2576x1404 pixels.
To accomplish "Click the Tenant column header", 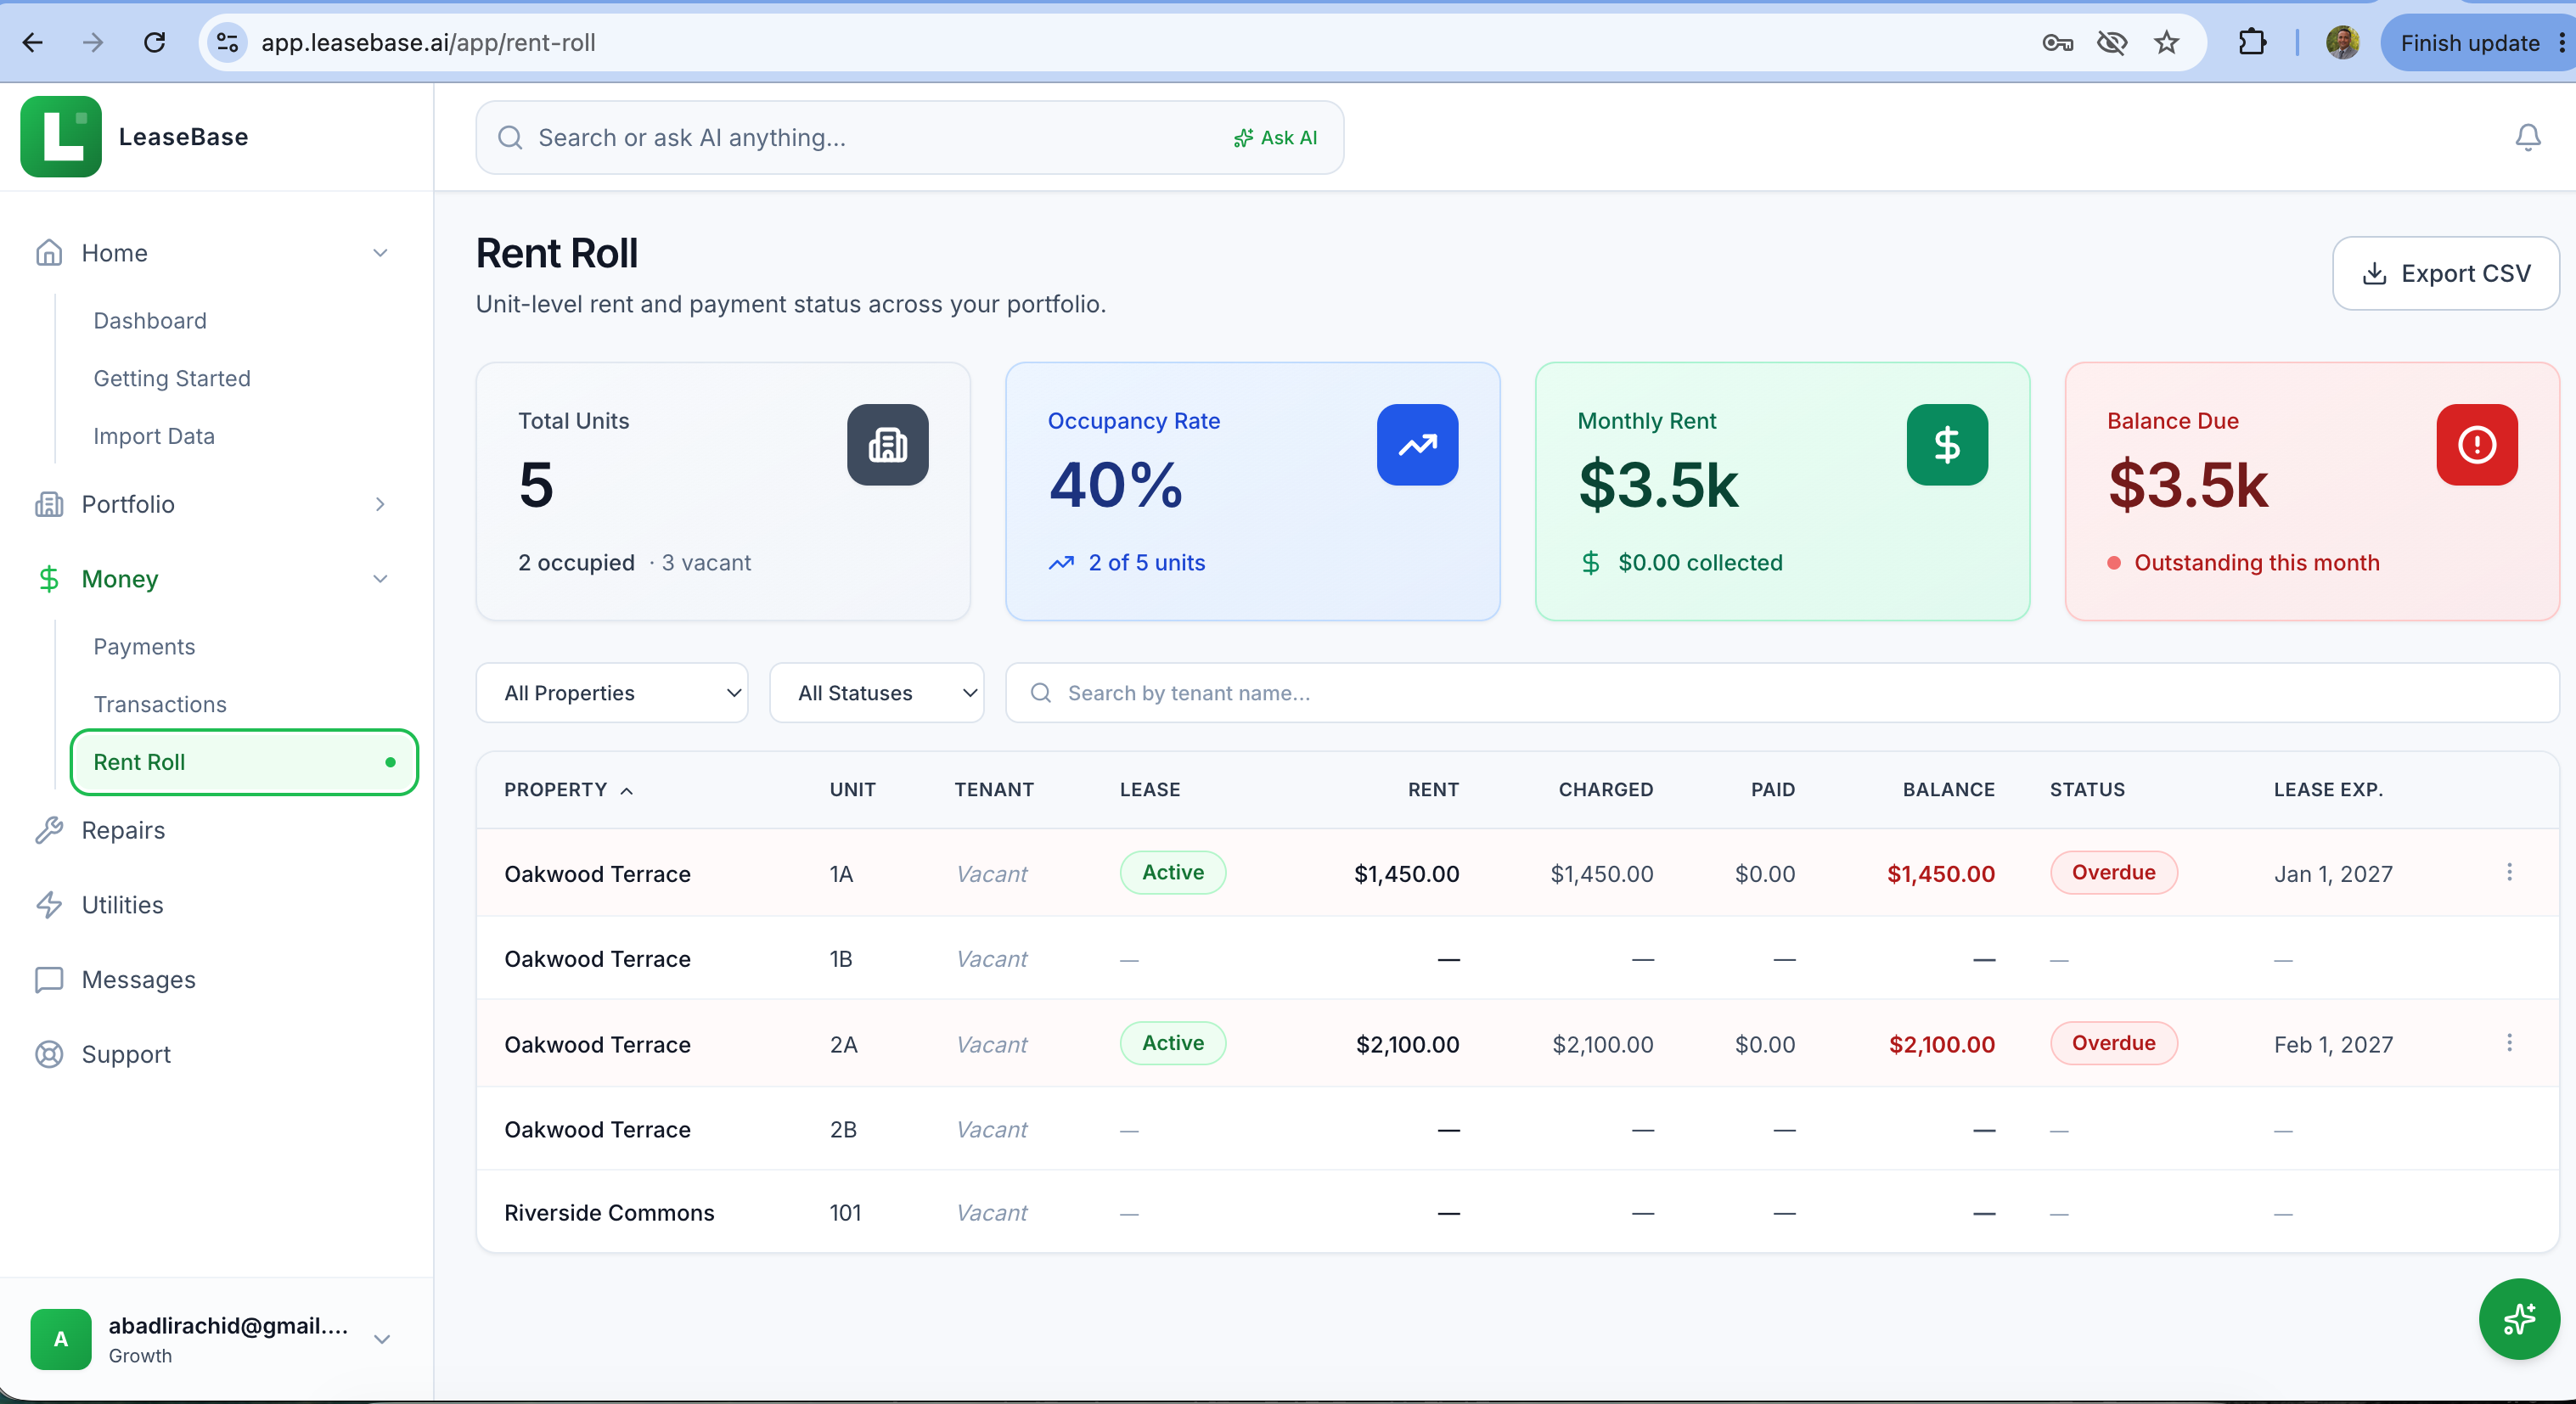I will click(x=994, y=789).
